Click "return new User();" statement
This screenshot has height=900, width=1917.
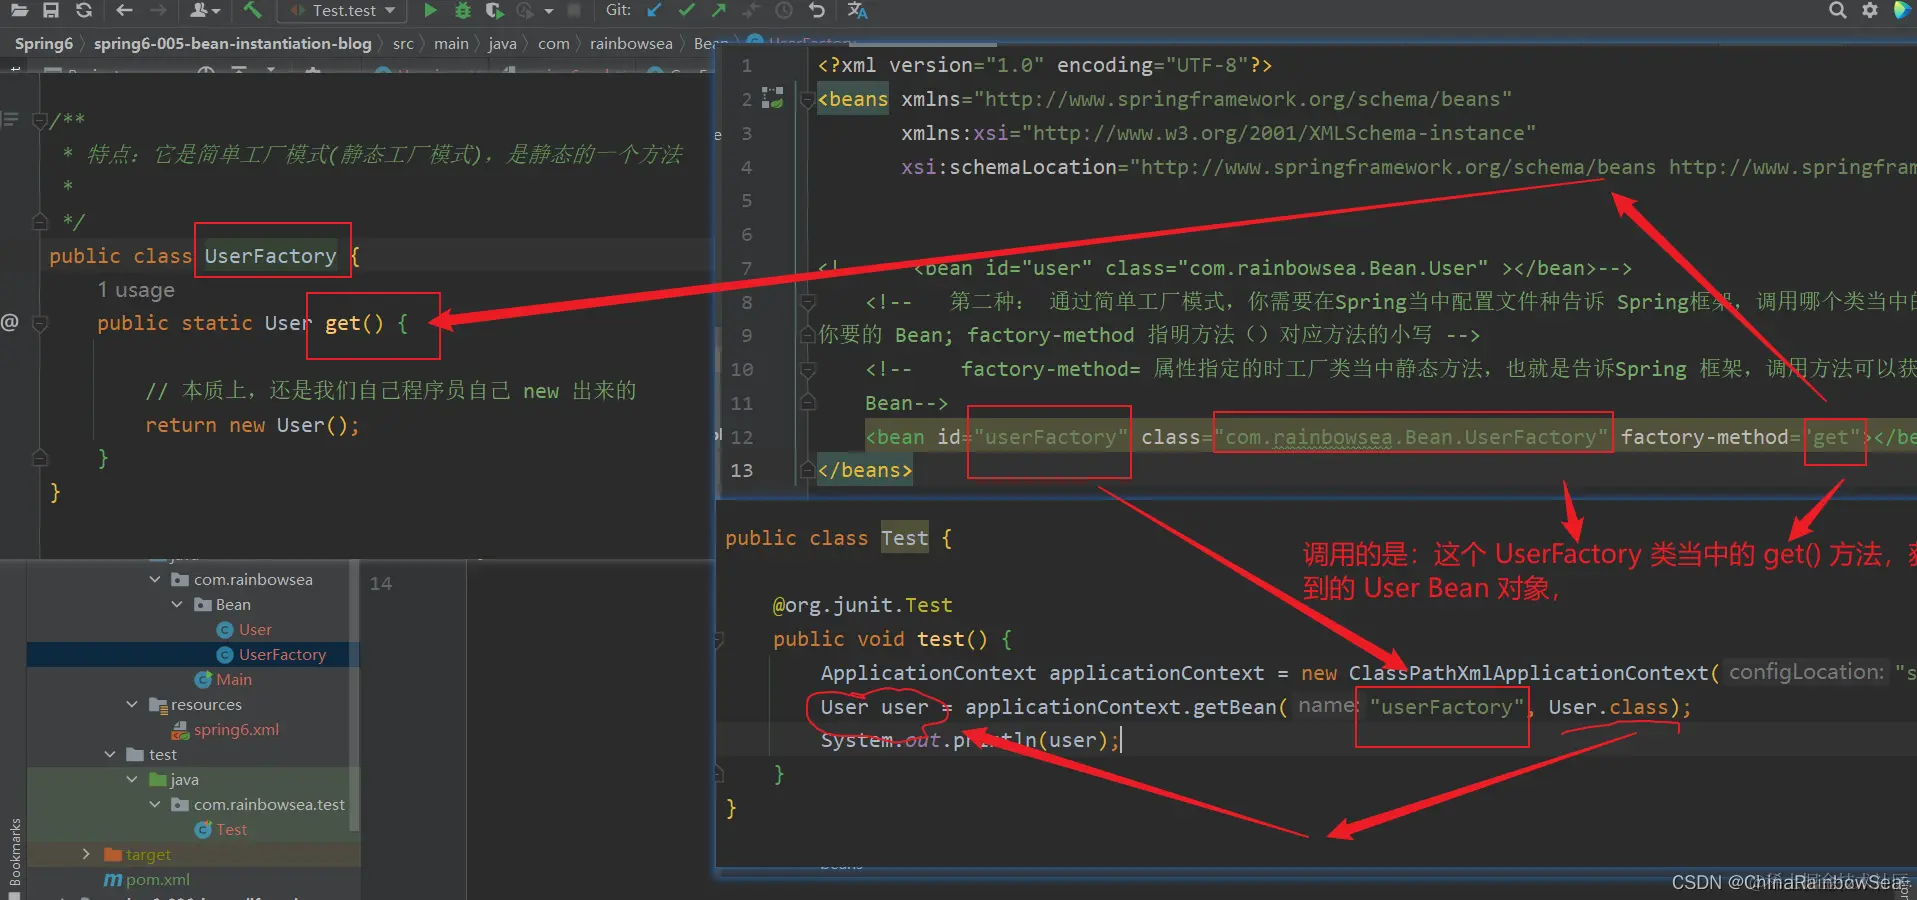coord(252,425)
